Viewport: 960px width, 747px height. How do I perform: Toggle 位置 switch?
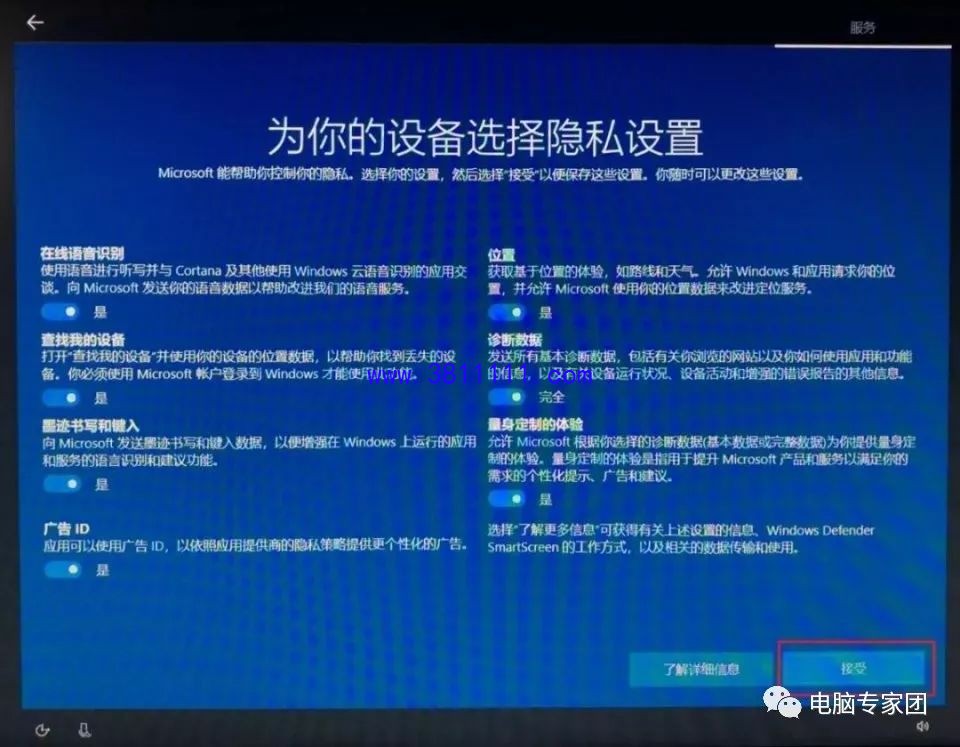point(507,312)
